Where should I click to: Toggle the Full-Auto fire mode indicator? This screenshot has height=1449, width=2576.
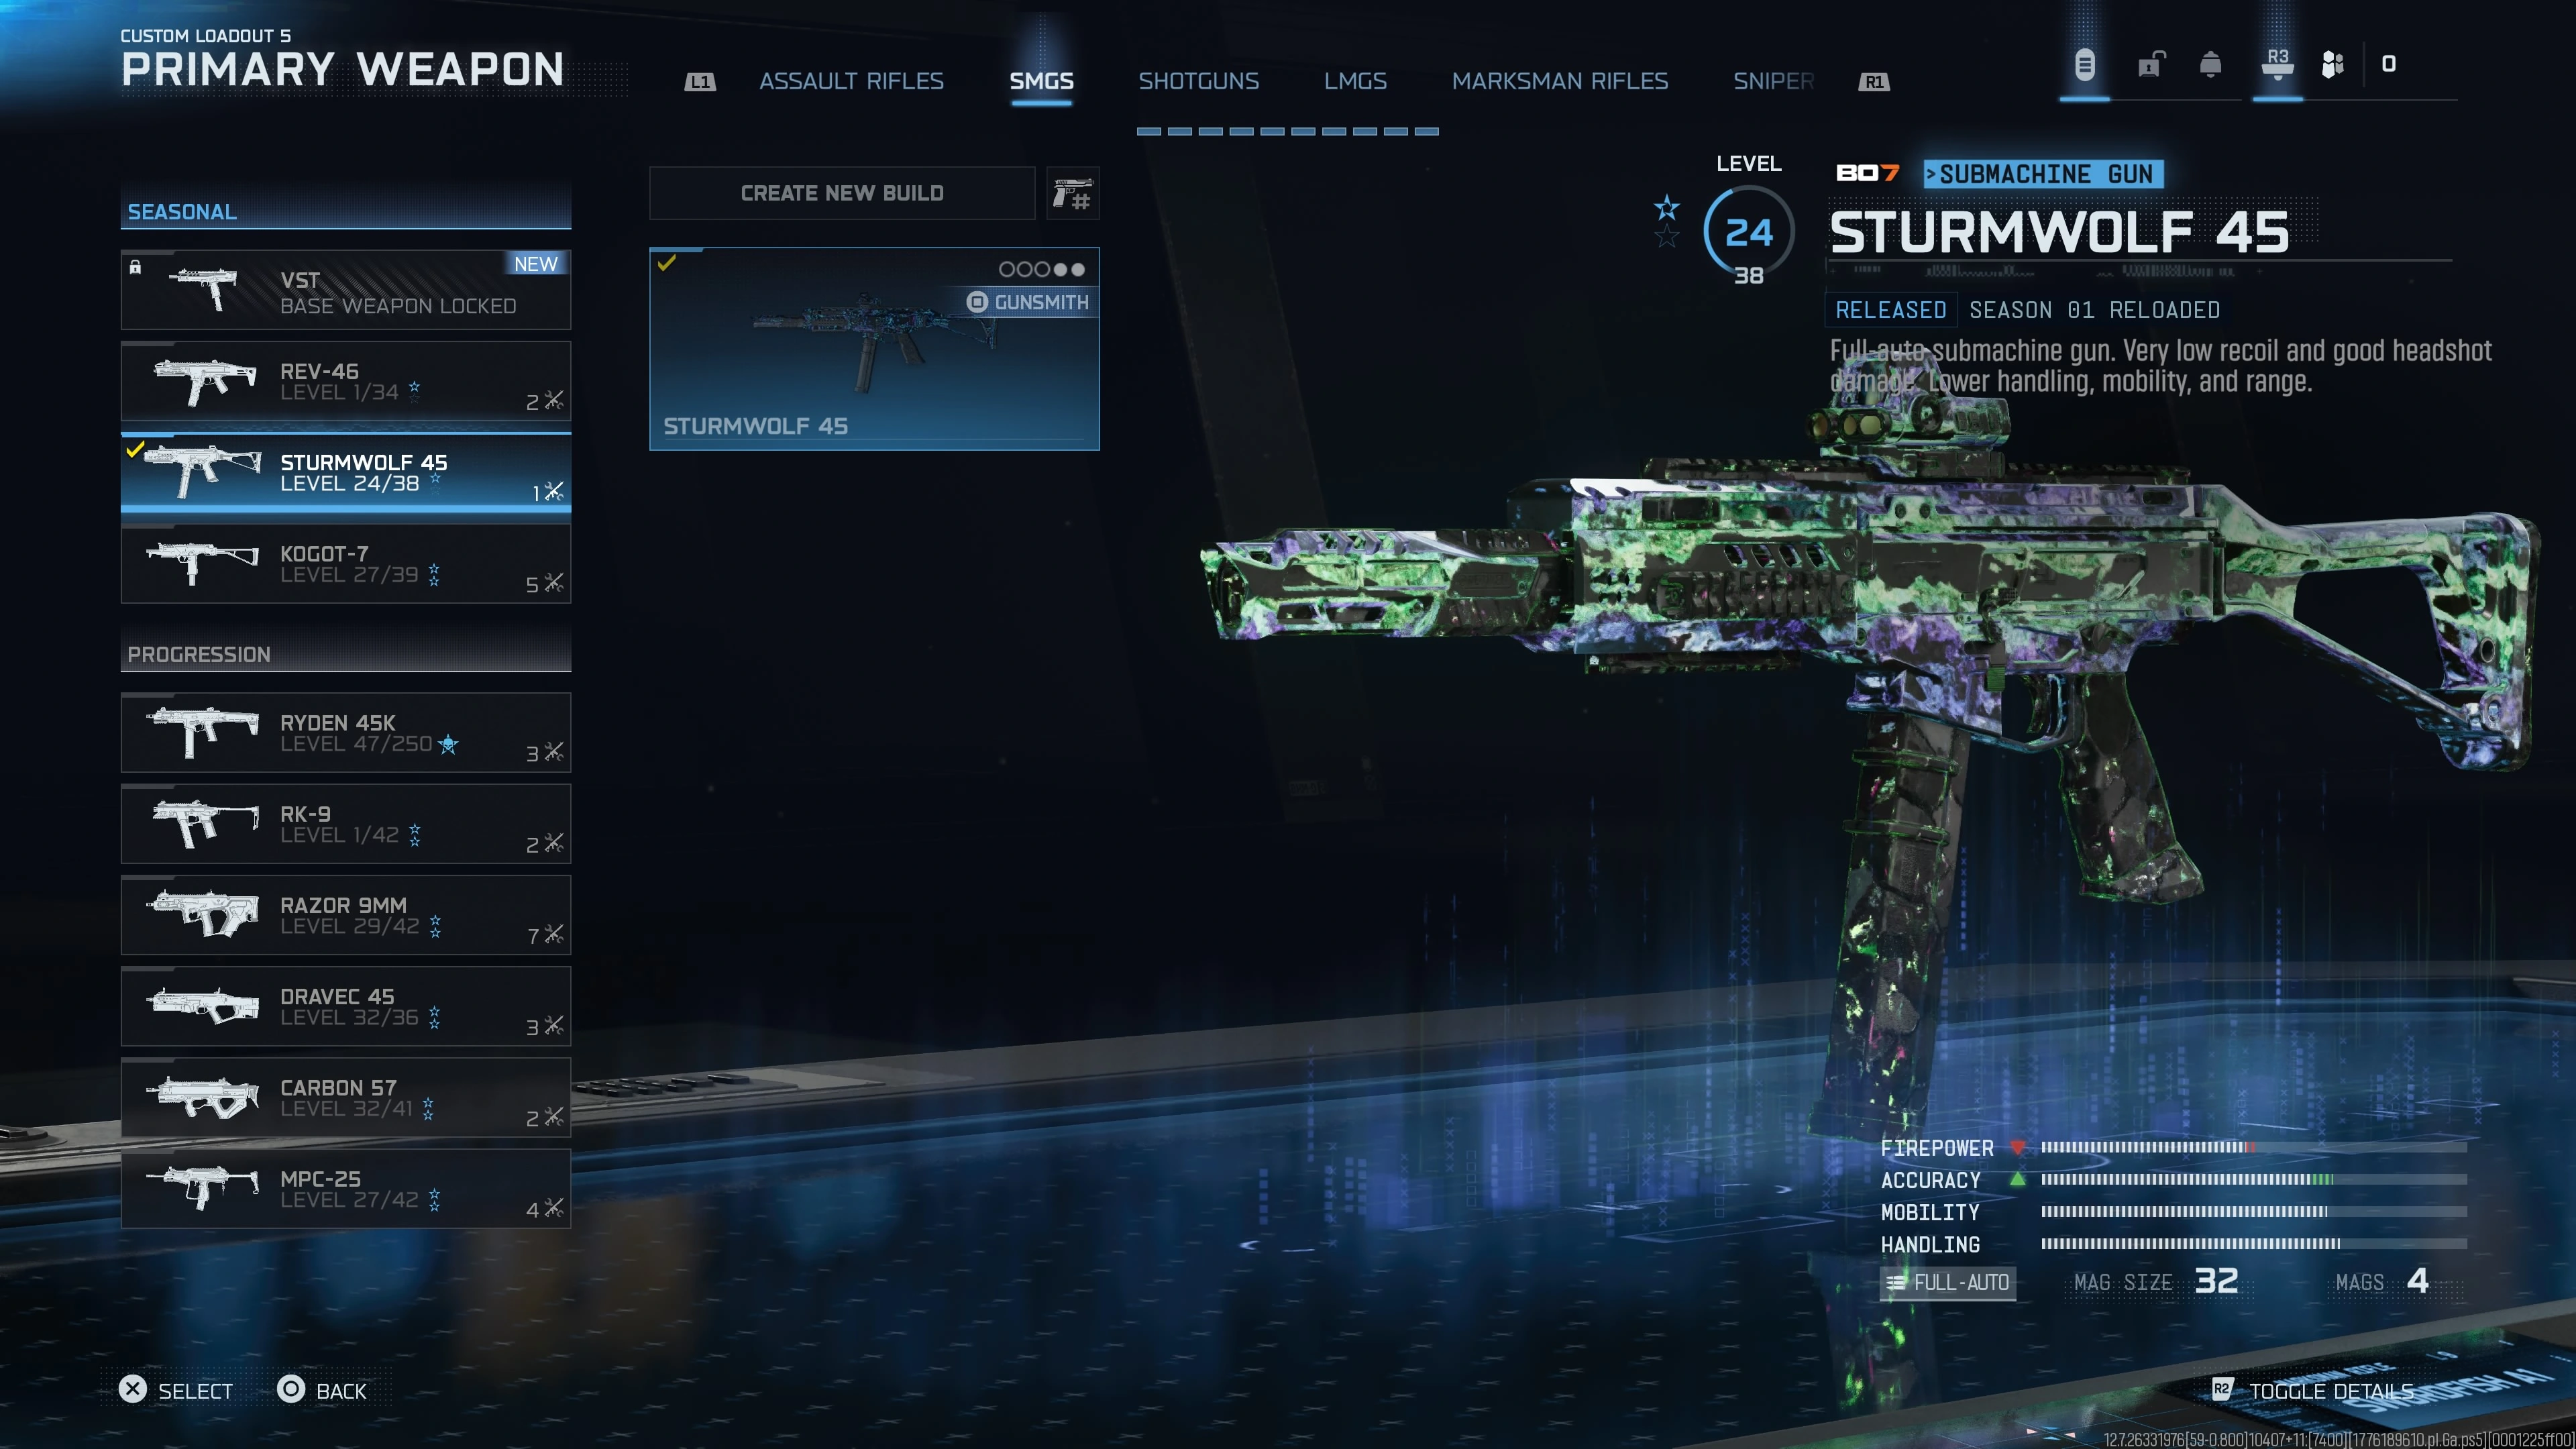(1947, 1282)
